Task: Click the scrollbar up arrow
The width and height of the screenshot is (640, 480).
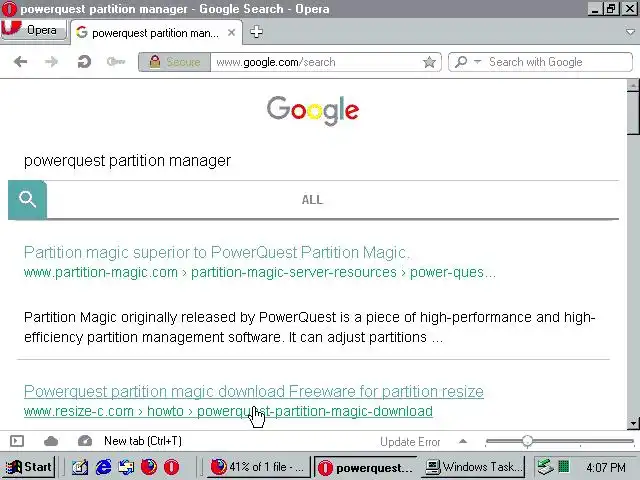Action: (x=633, y=85)
